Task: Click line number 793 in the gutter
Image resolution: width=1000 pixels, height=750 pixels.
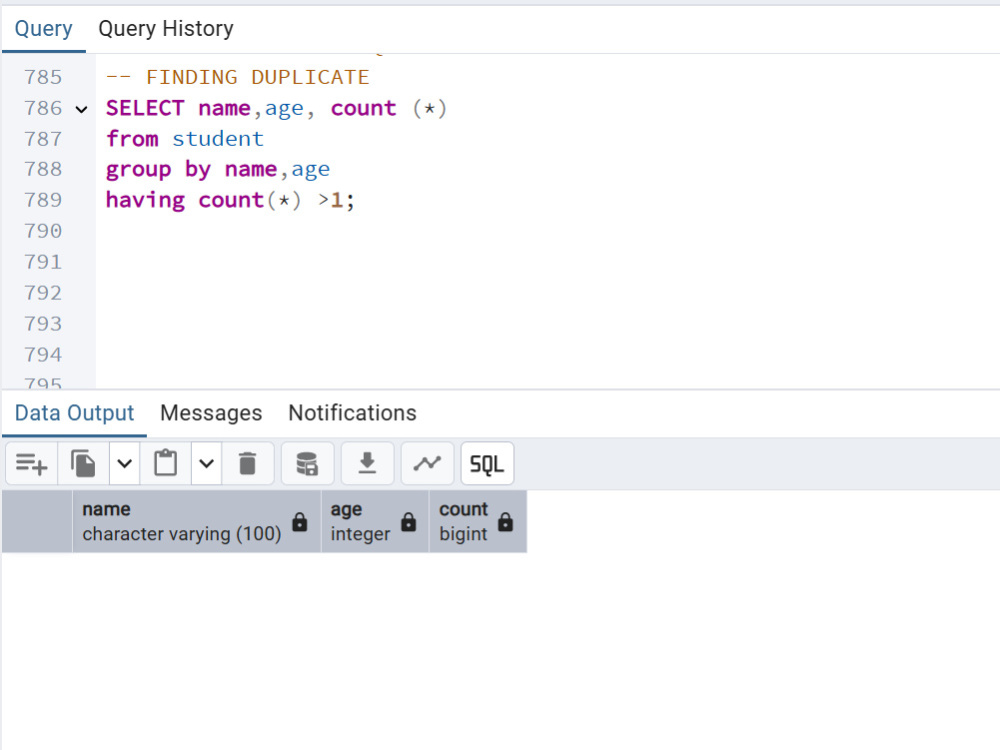Action: (x=43, y=324)
